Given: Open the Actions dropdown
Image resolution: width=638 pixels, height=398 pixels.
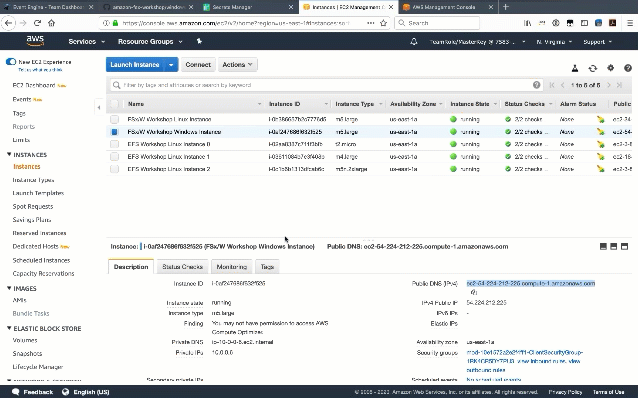Looking at the screenshot, I should 238,64.
